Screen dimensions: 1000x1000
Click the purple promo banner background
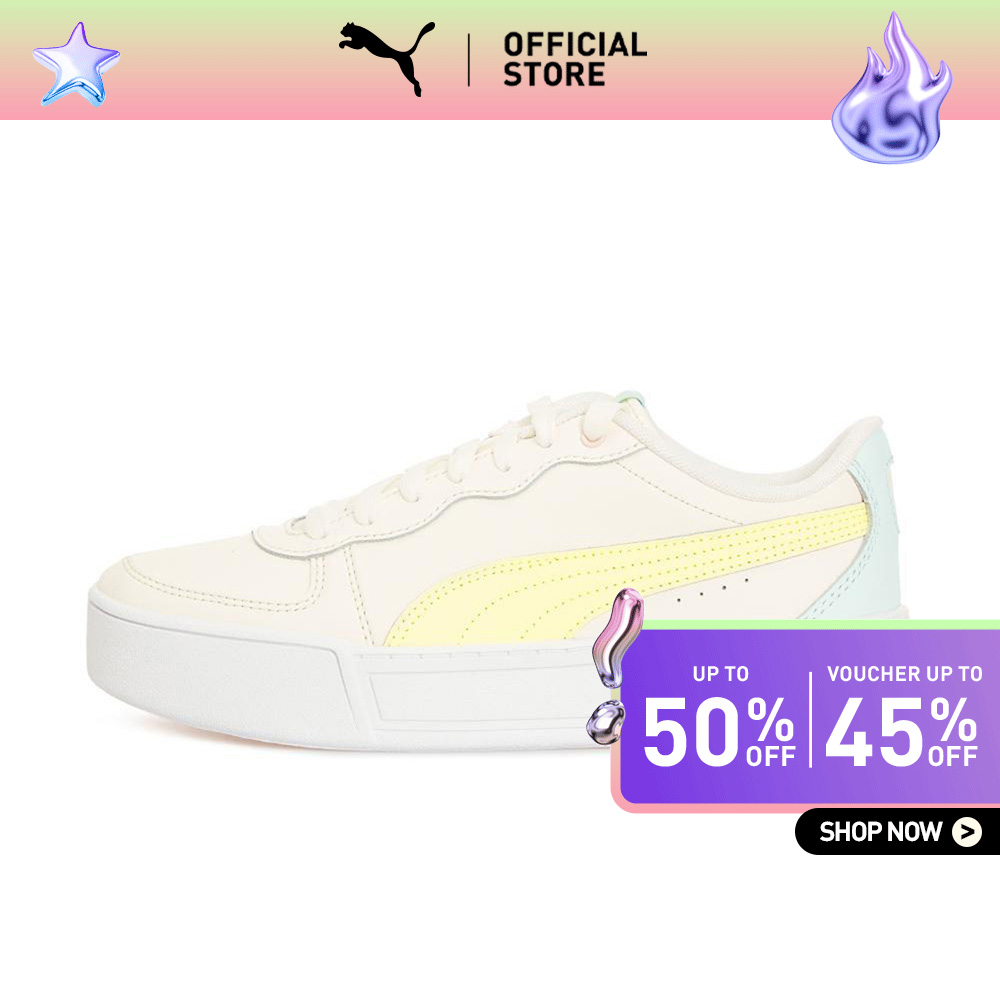click(810, 717)
